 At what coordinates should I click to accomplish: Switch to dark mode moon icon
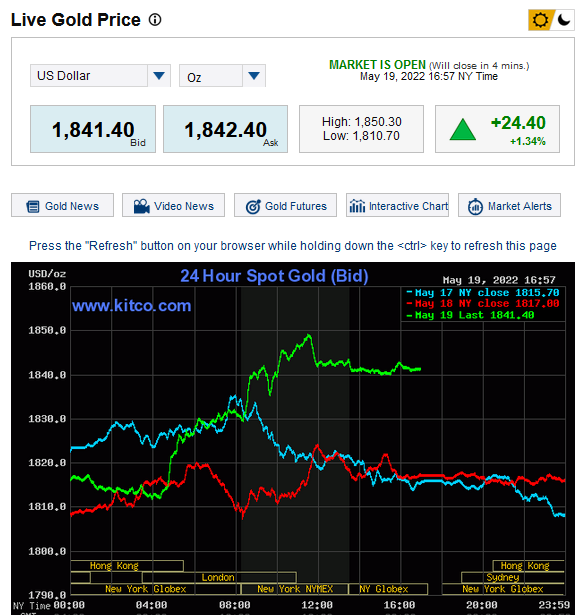tap(563, 20)
